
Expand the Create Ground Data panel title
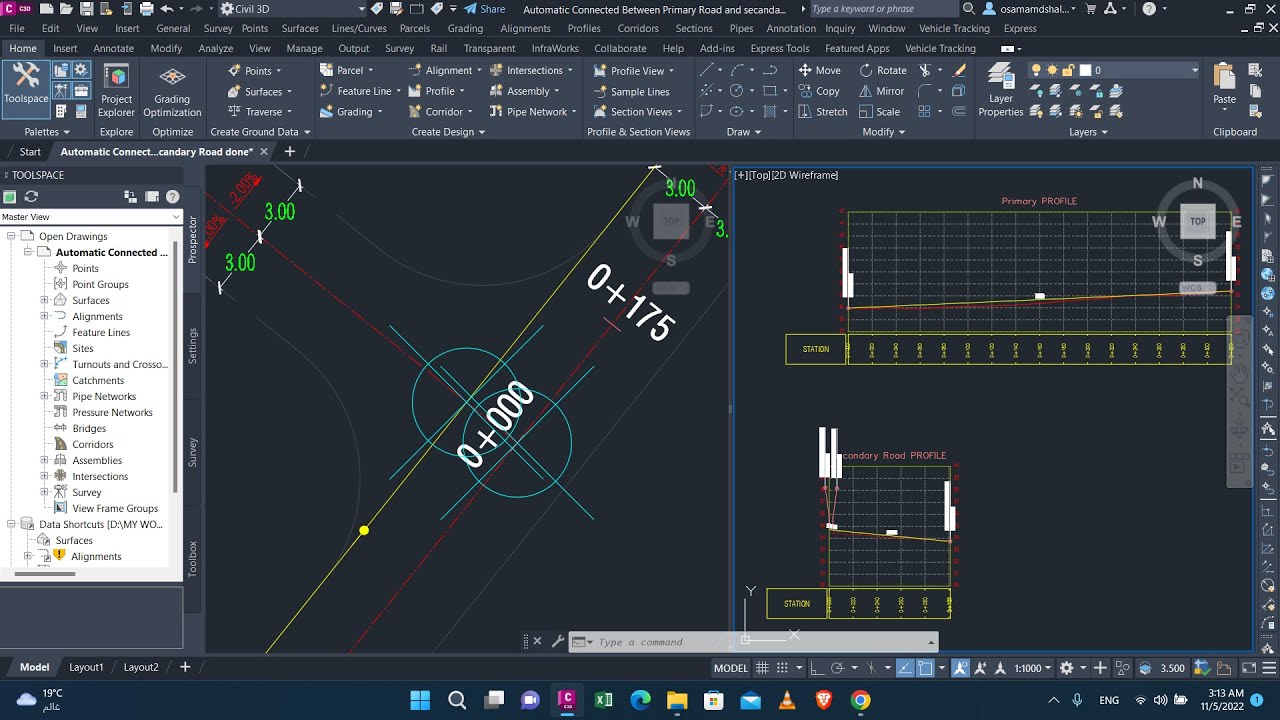point(260,132)
